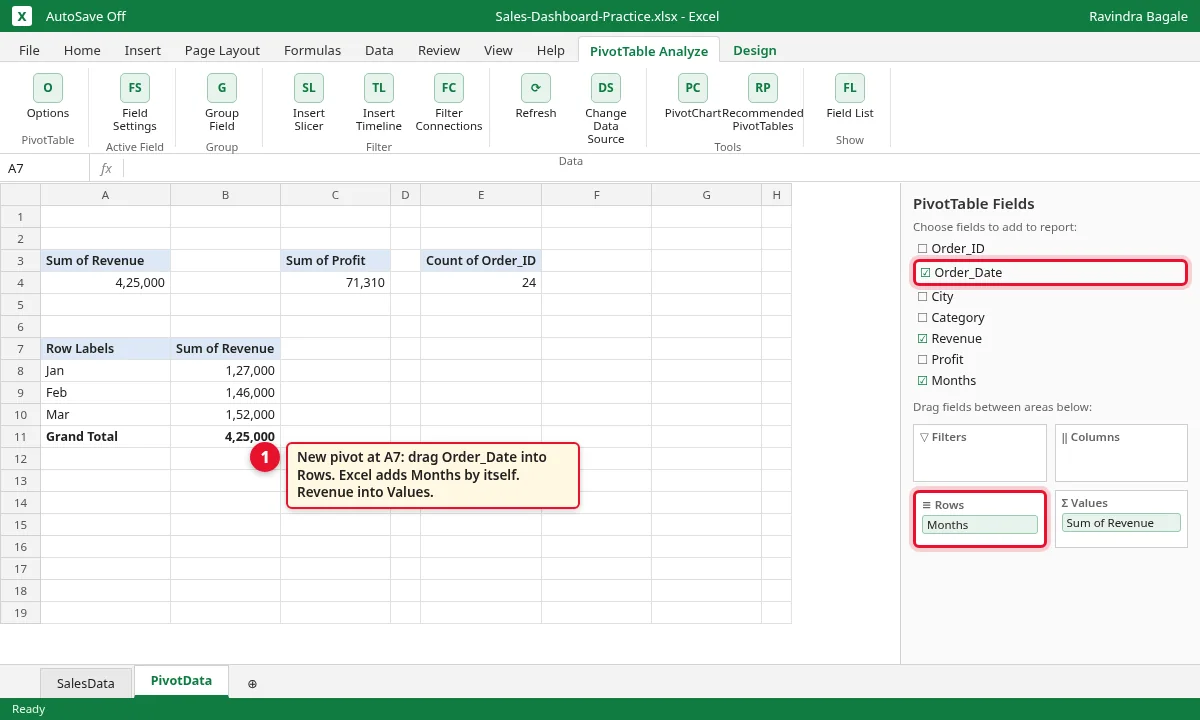
Task: Uncheck the Revenue field
Action: [923, 338]
